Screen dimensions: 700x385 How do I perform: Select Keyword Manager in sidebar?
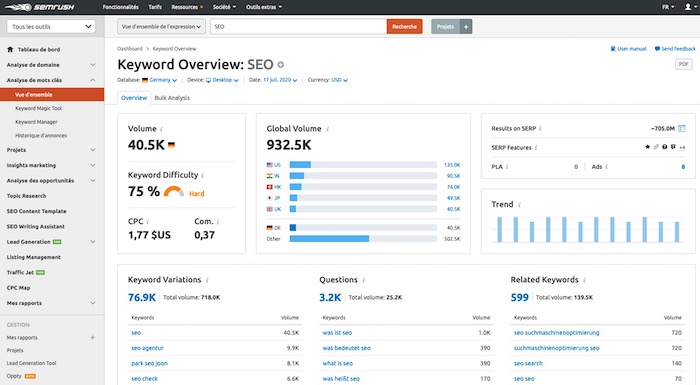click(36, 122)
